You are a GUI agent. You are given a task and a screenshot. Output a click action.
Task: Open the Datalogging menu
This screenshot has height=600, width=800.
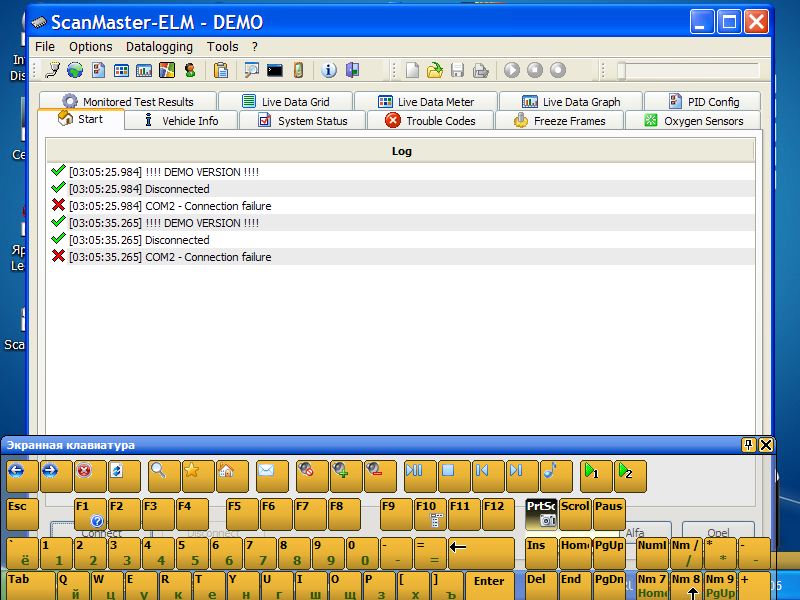point(159,46)
